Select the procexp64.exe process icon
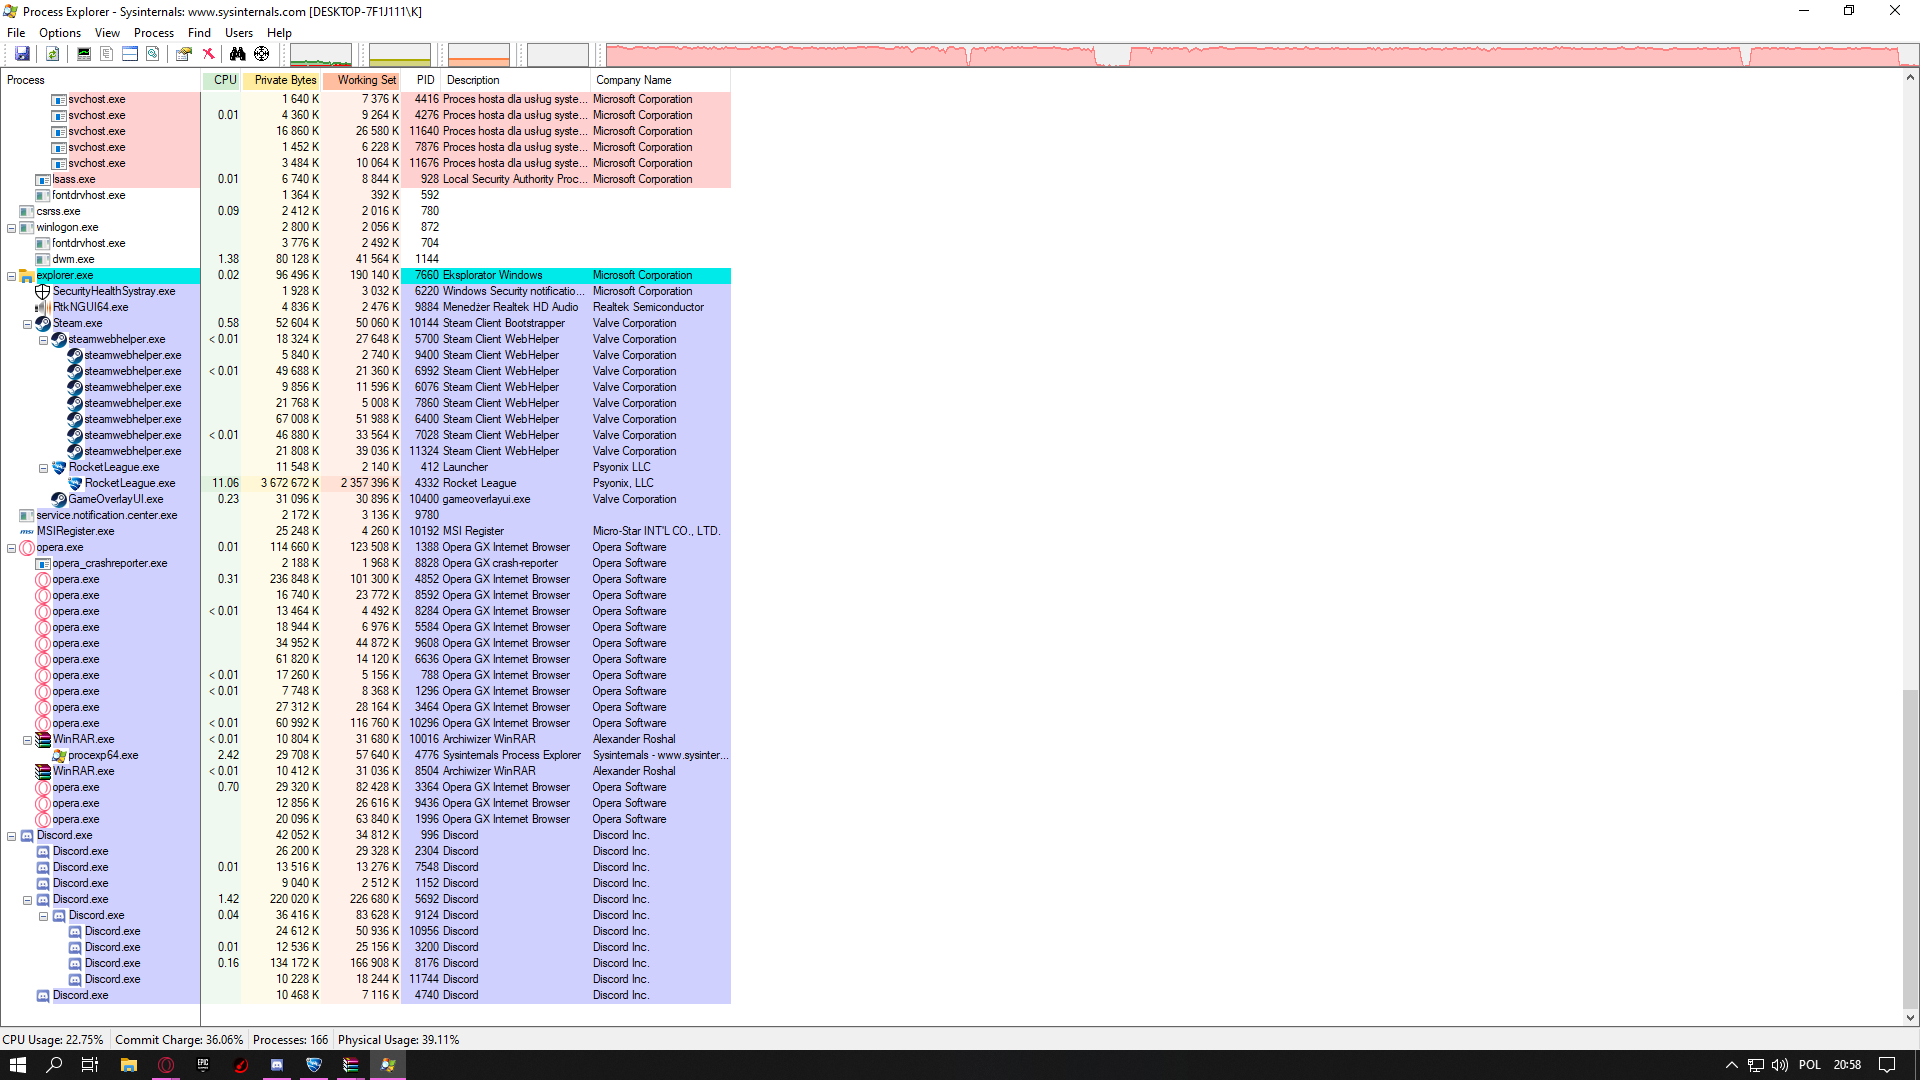This screenshot has height=1080, width=1920. tap(59, 756)
